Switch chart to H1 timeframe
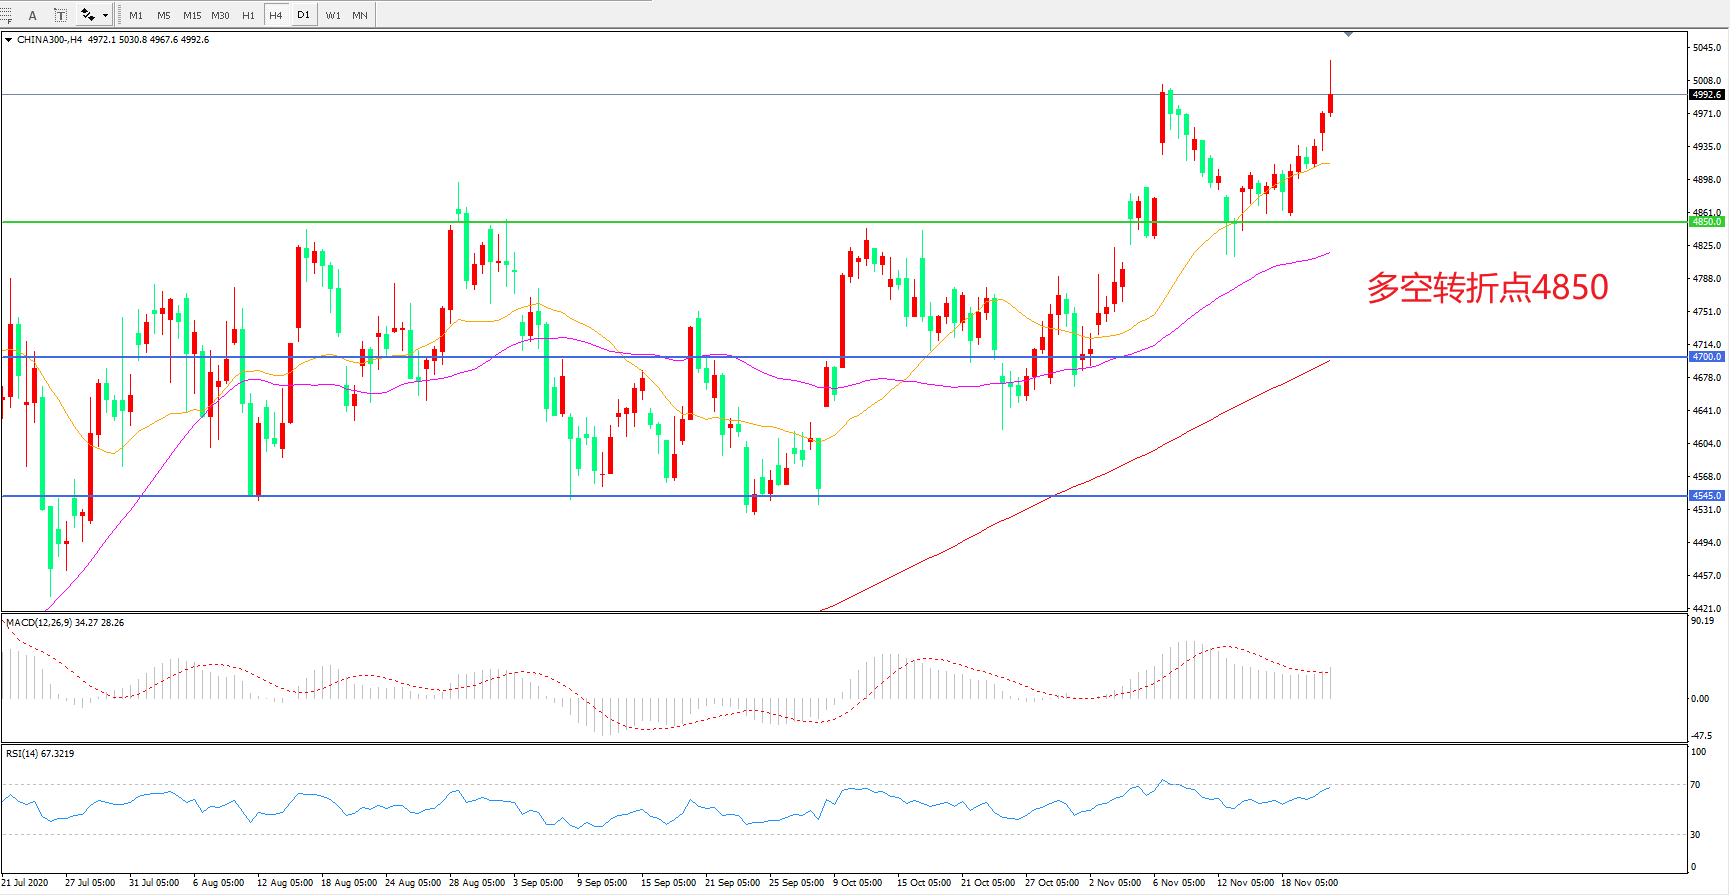Image resolution: width=1730 pixels, height=896 pixels. coord(248,15)
